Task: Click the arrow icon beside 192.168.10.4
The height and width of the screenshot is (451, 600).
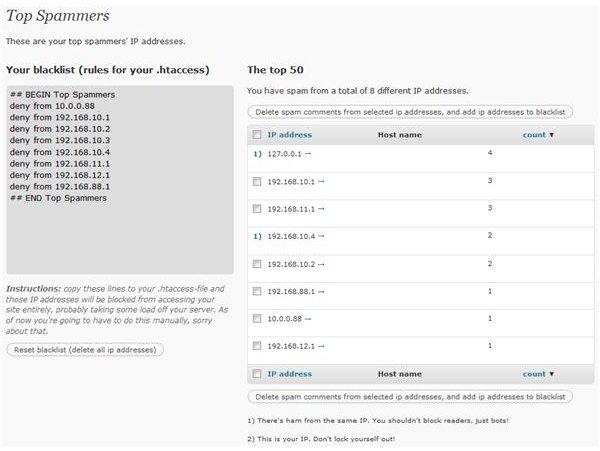Action: click(321, 236)
